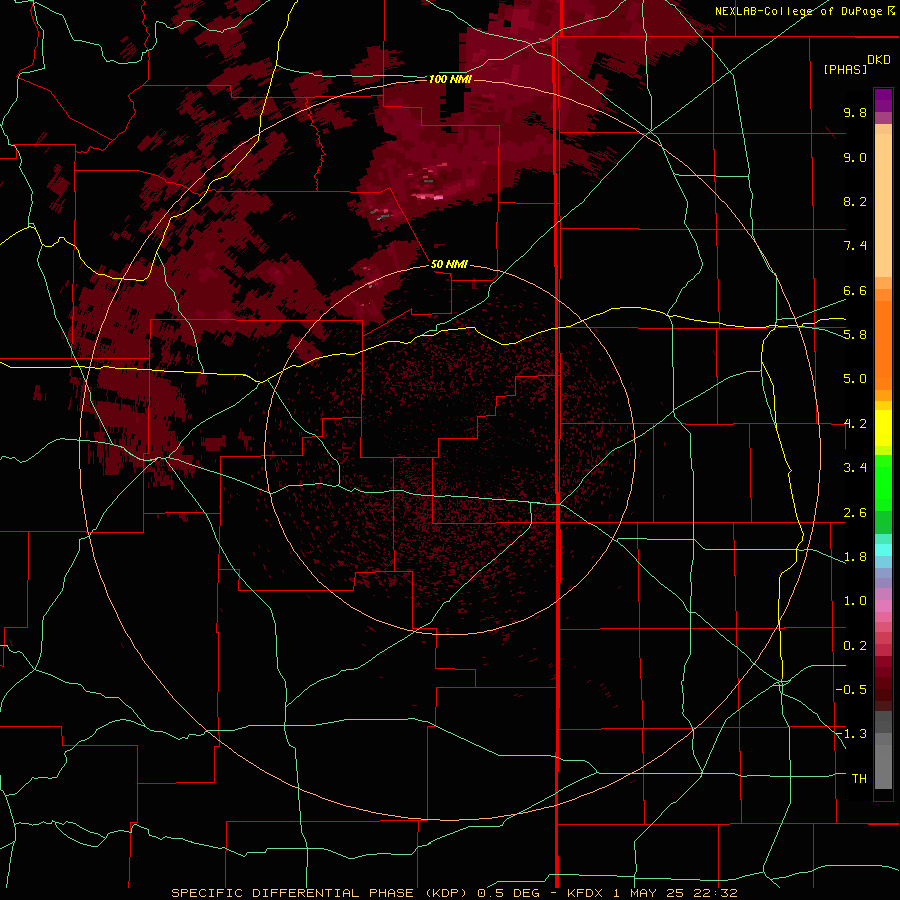Click the 9.0 scale value

855,157
